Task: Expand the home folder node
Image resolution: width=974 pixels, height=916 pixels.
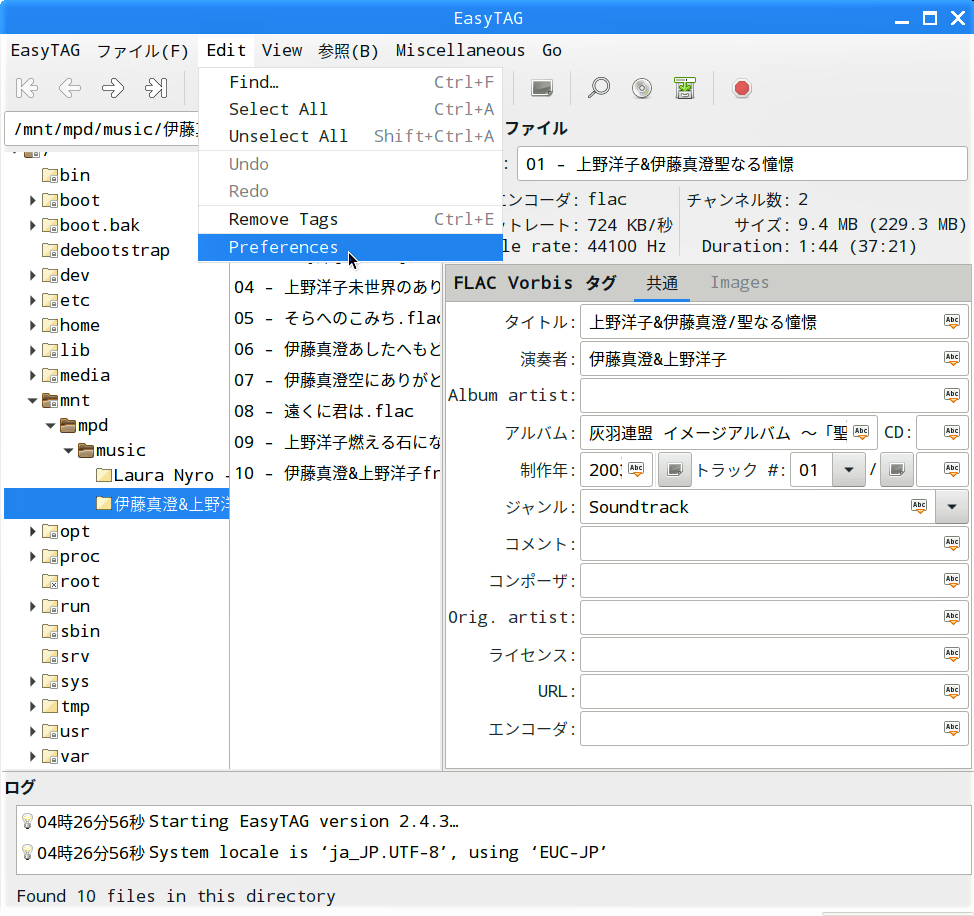Action: point(32,325)
